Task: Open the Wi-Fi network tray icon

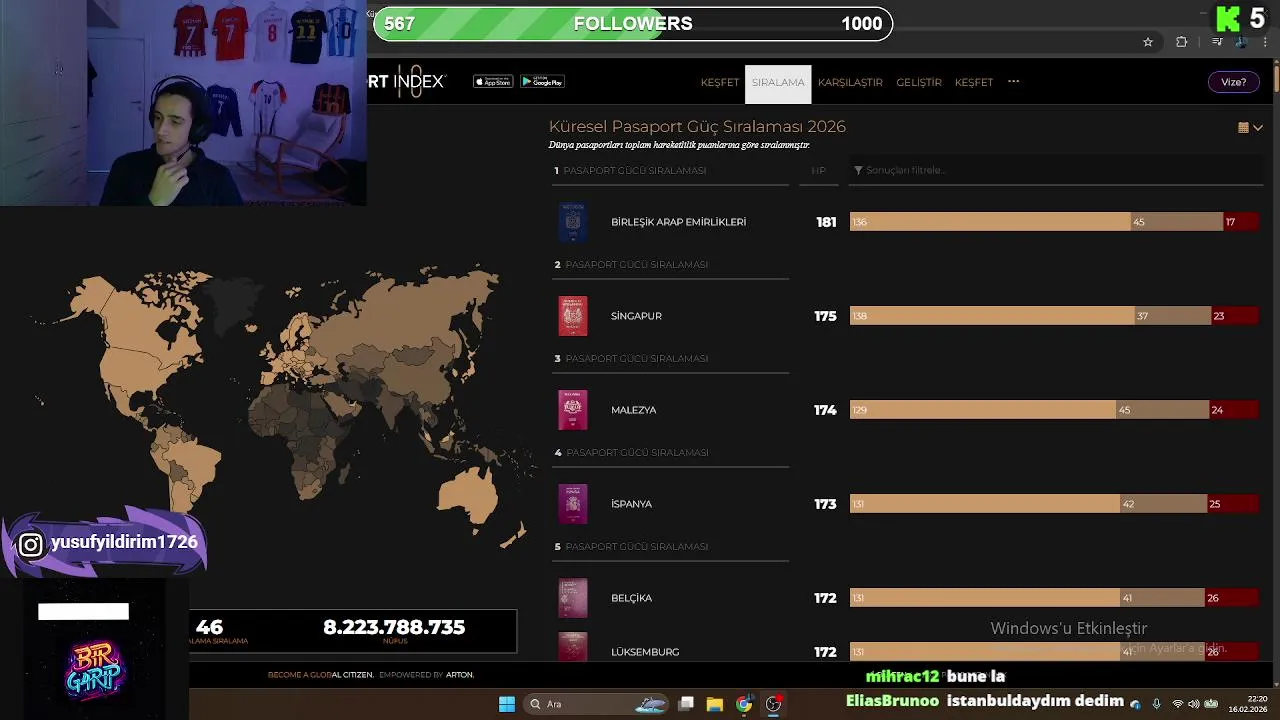Action: coord(1177,704)
